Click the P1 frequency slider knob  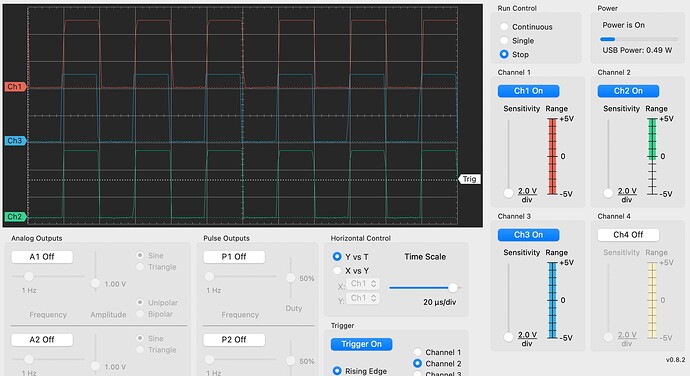pyautogui.click(x=209, y=276)
